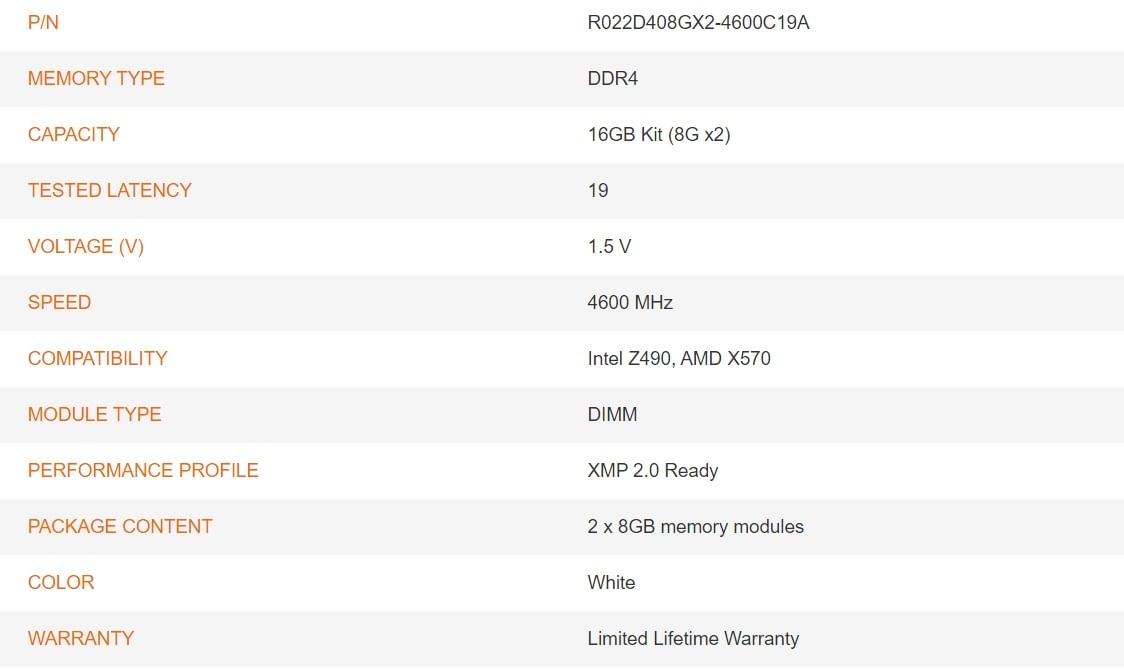This screenshot has height=669, width=1124.
Task: Select the 16GB Kit (8G x2) text
Action: click(659, 134)
